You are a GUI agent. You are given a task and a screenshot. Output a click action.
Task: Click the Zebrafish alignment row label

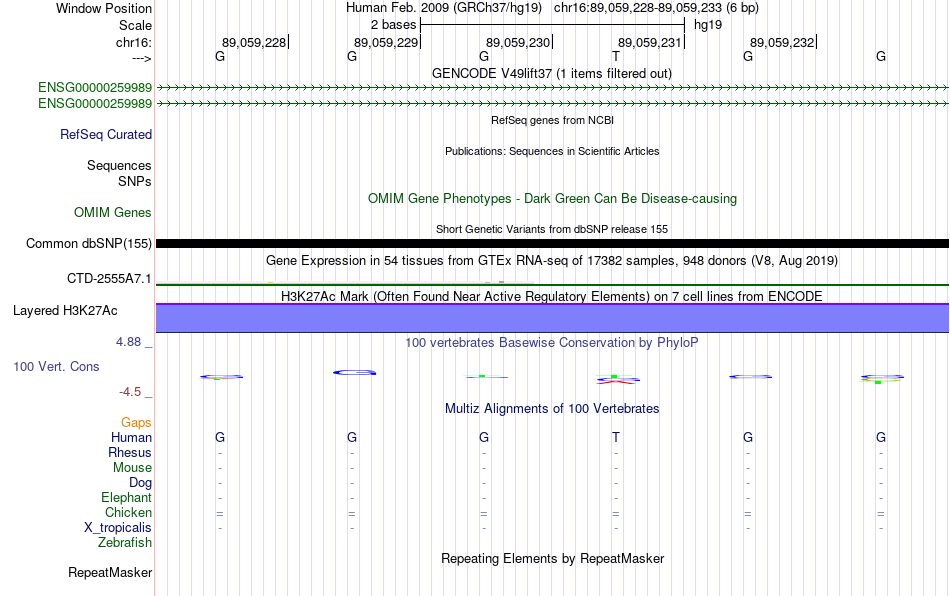125,542
